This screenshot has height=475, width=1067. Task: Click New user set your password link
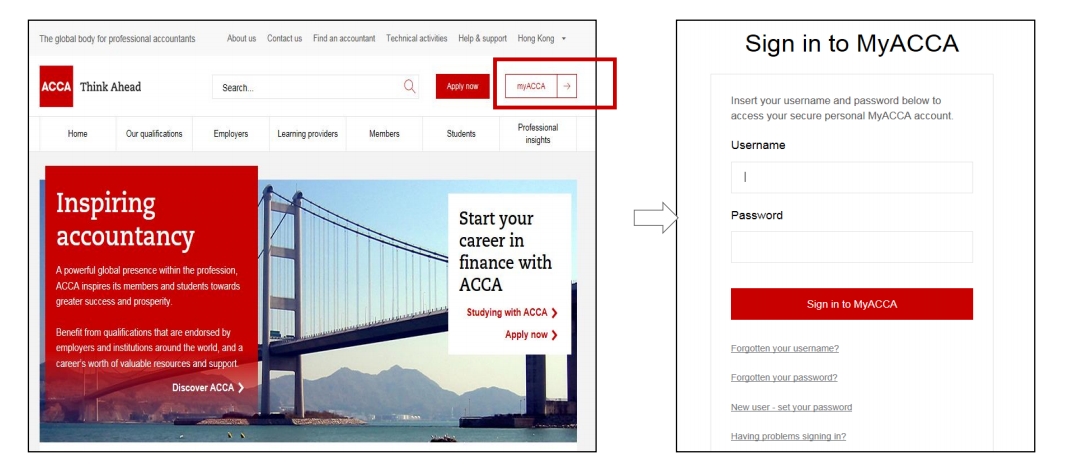(x=791, y=407)
